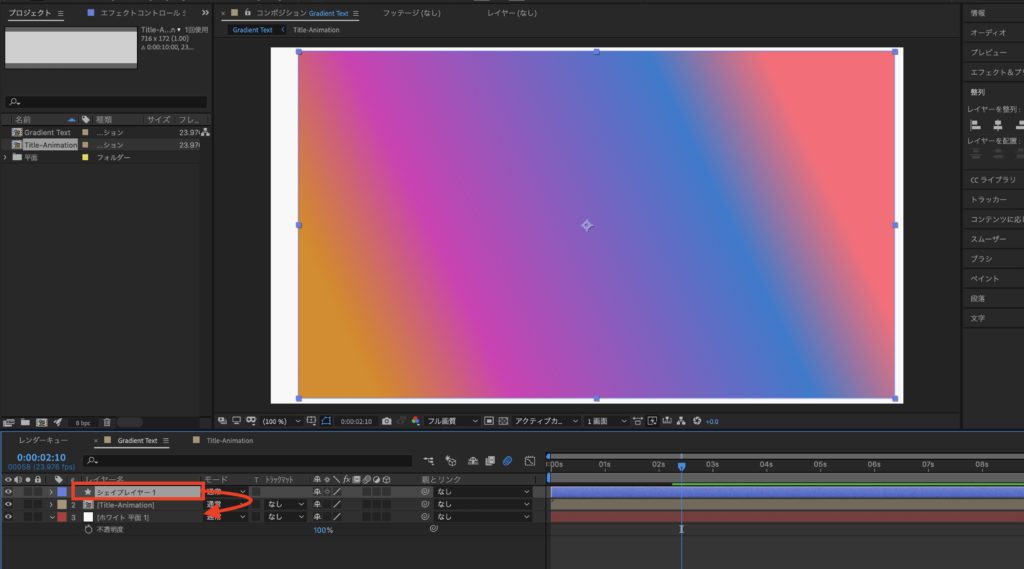The image size is (1024, 569).
Task: Hide the ホワイト 平面 1 layer
Action: 9,517
